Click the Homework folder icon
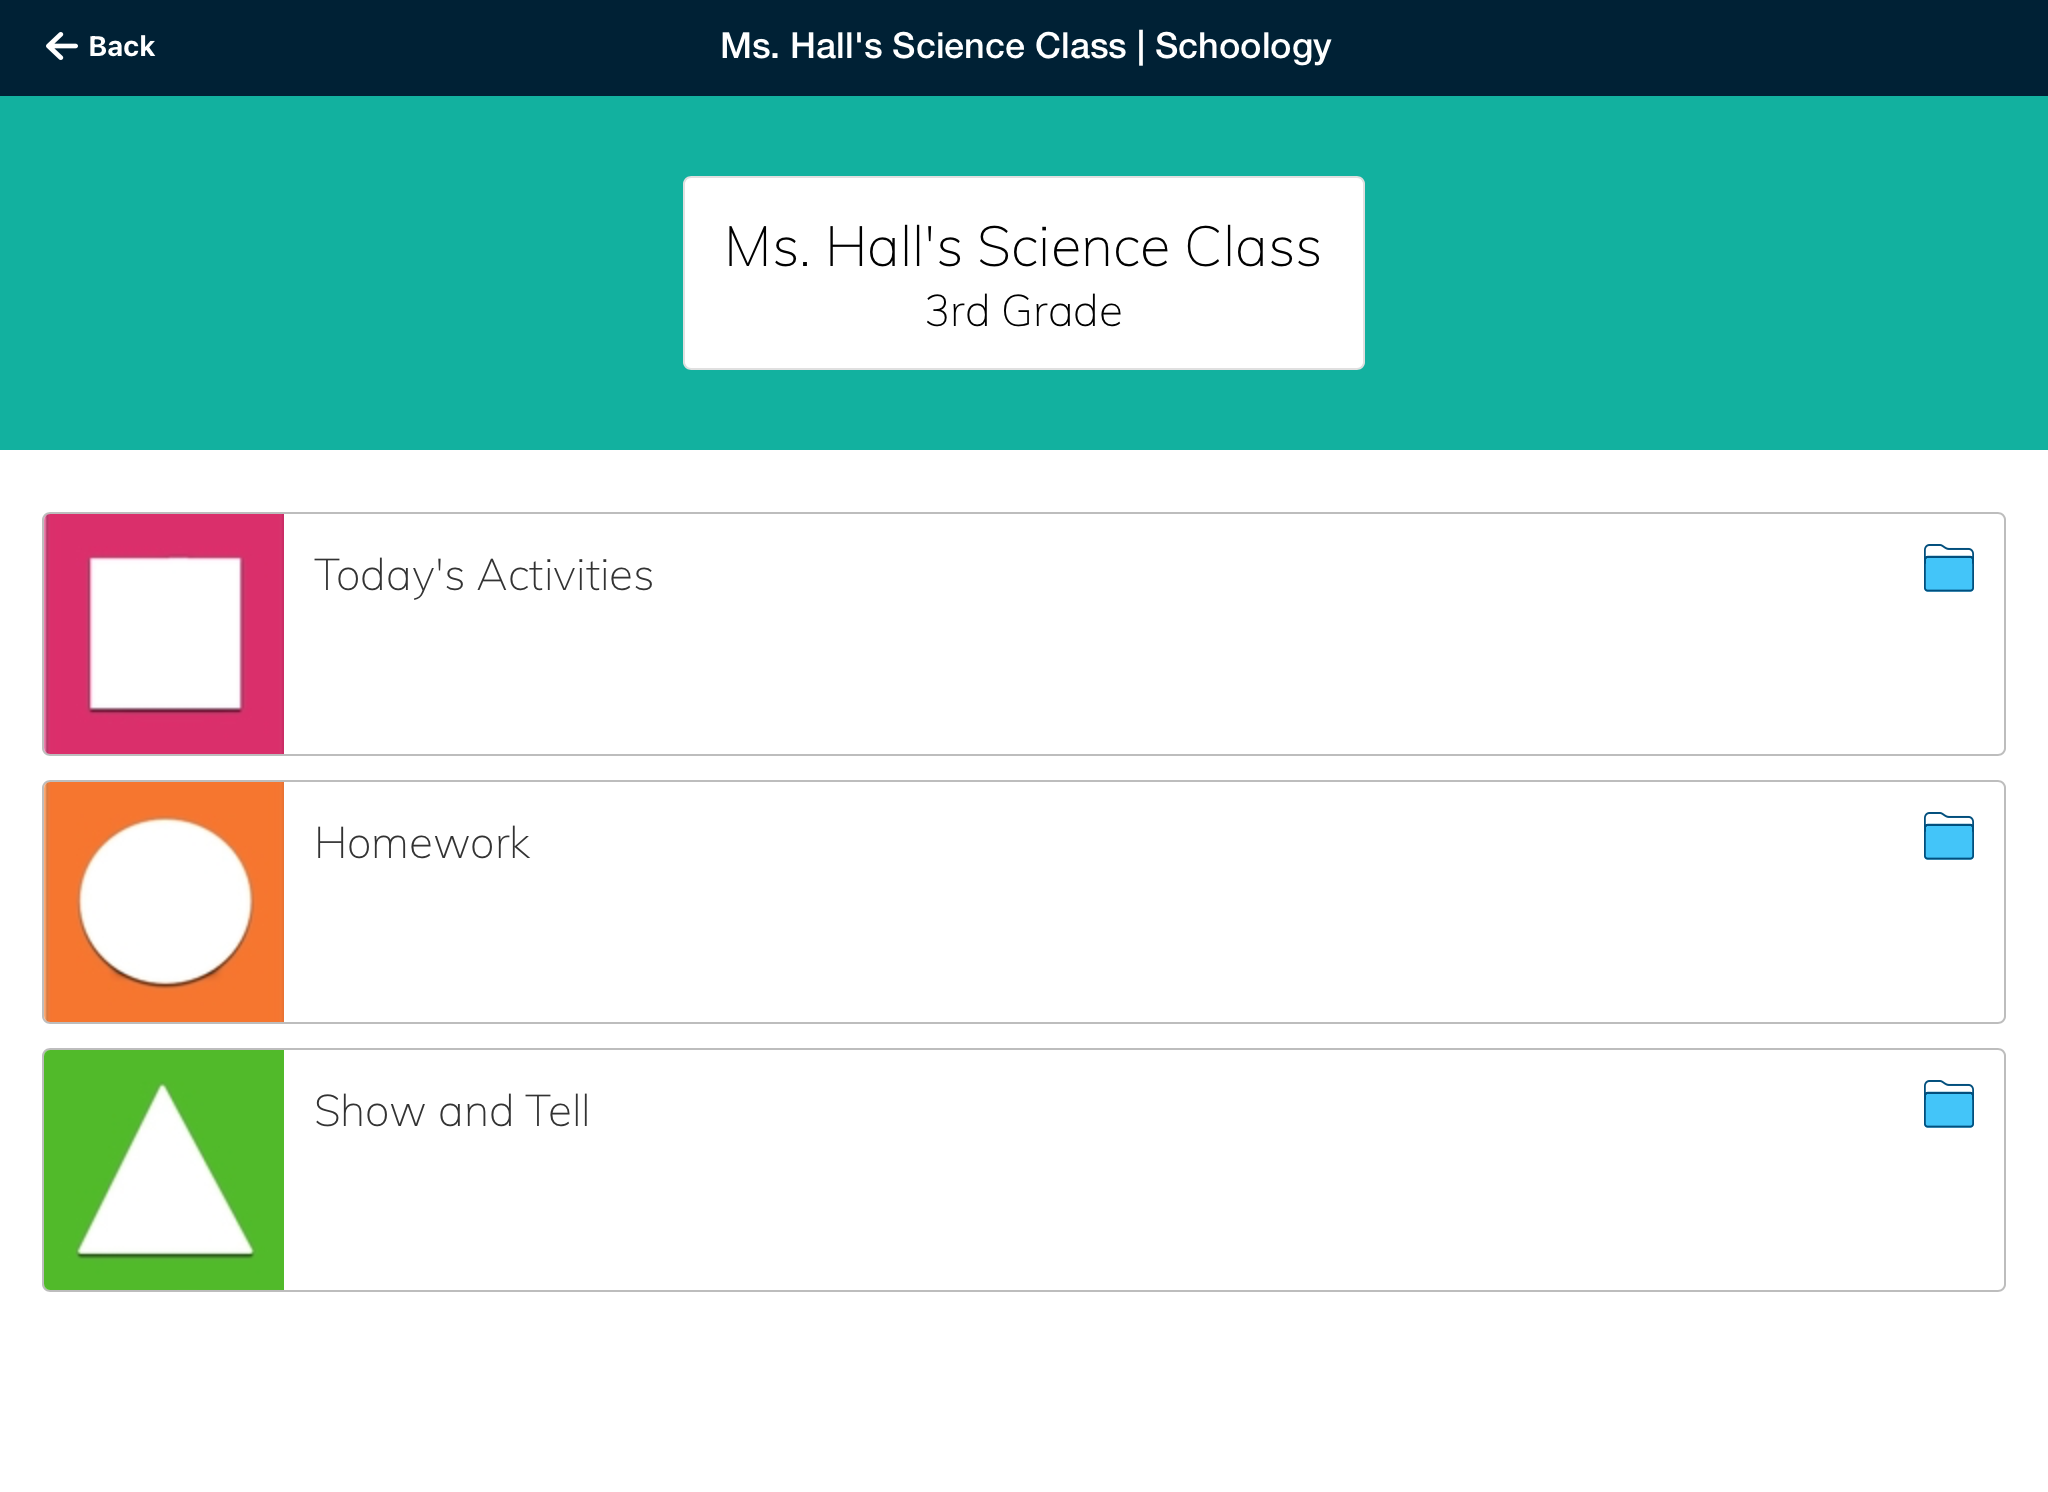Viewport: 2048px width, 1492px height. click(1948, 837)
